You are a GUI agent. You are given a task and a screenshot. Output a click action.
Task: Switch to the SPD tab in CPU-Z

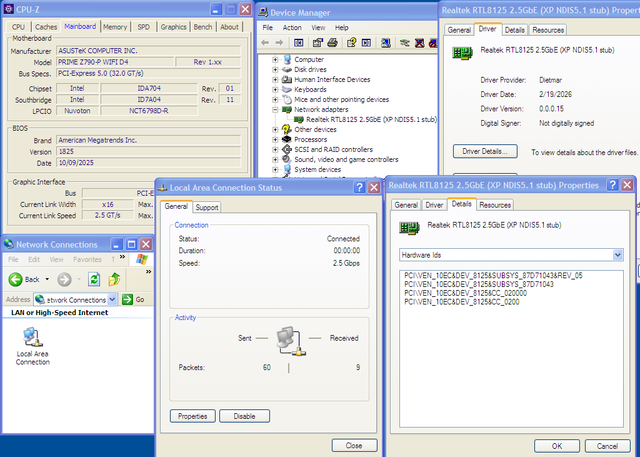[144, 27]
